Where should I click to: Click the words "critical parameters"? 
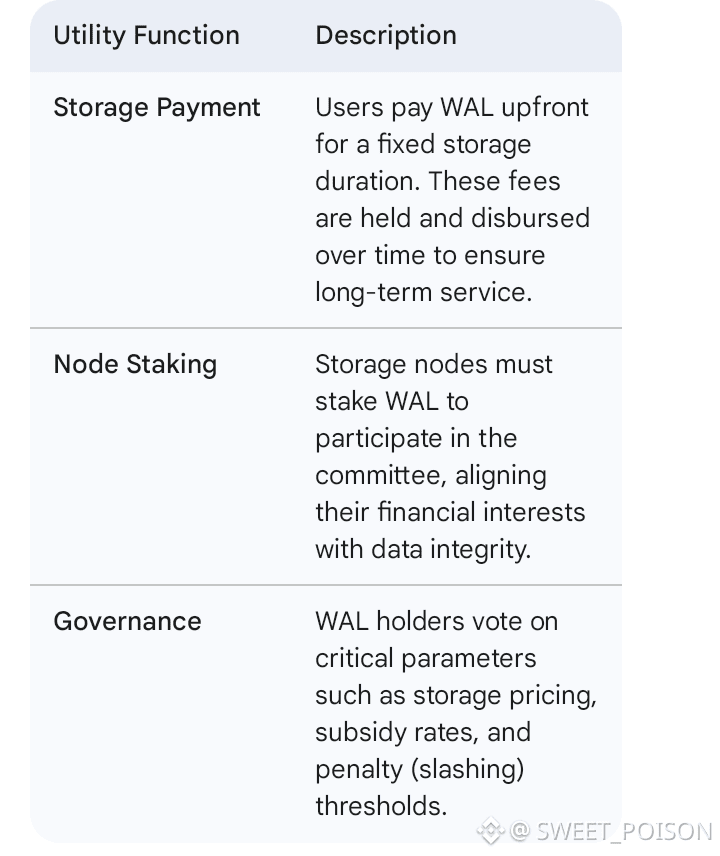pos(426,658)
